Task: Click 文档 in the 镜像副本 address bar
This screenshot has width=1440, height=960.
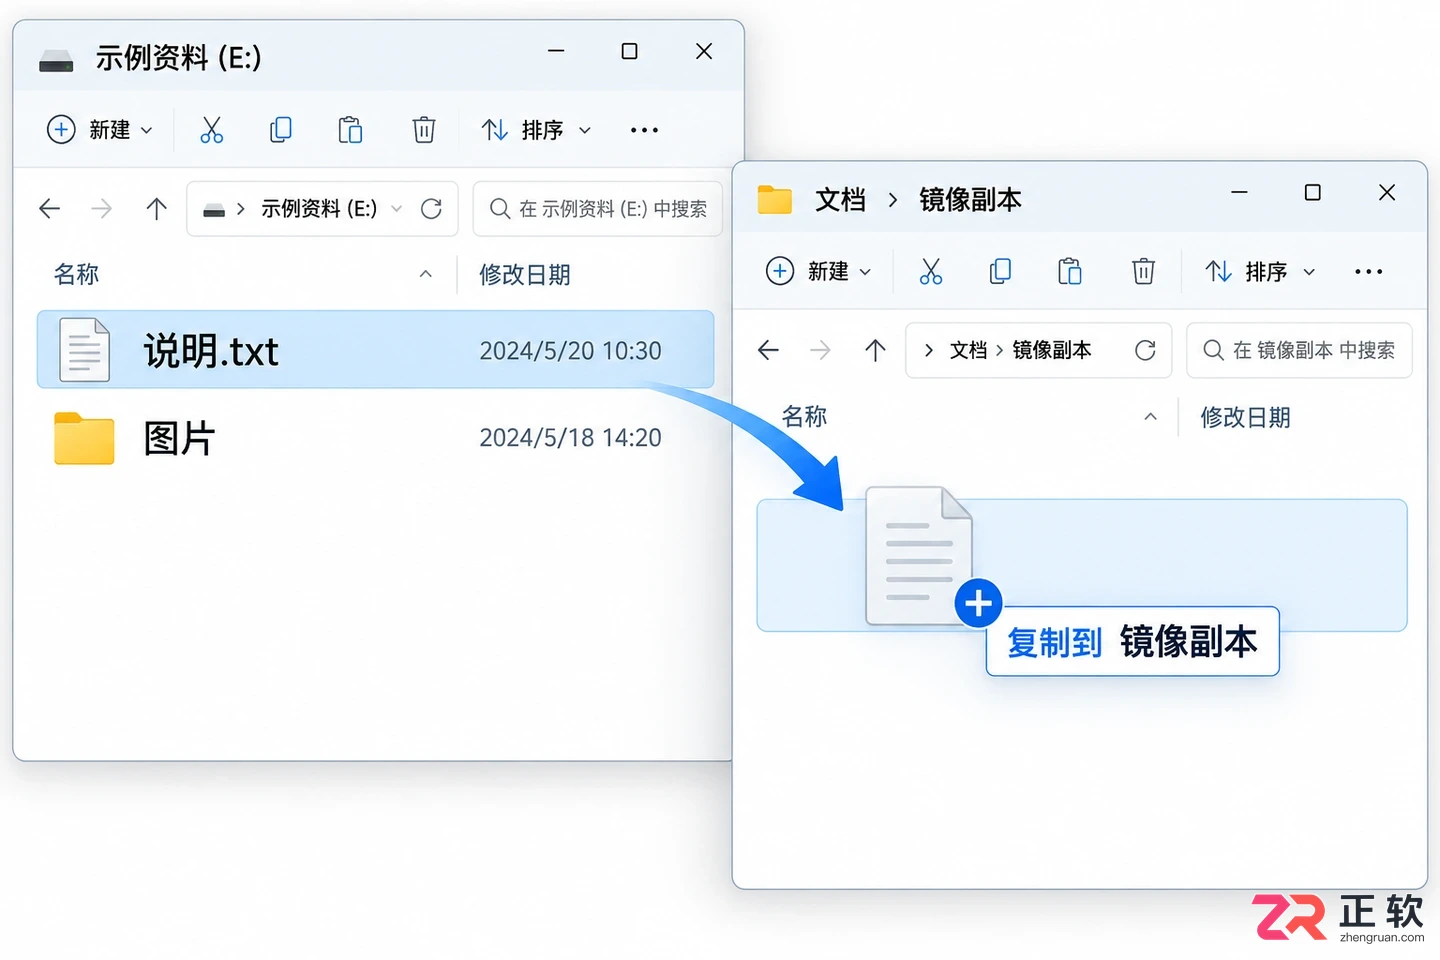Action: [968, 350]
